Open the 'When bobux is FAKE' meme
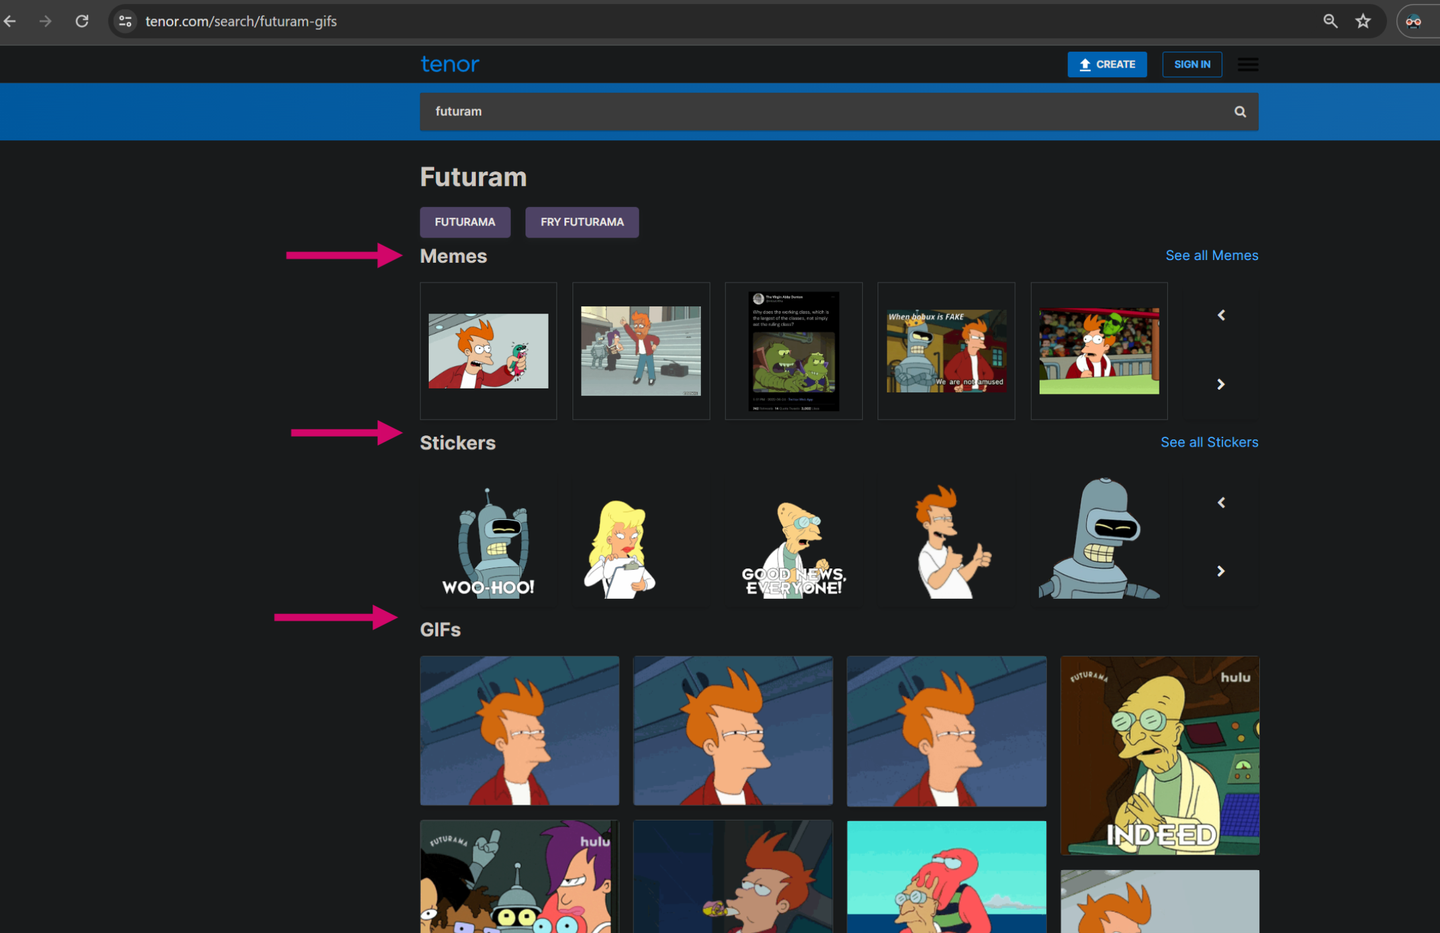This screenshot has height=933, width=1440. (x=946, y=351)
